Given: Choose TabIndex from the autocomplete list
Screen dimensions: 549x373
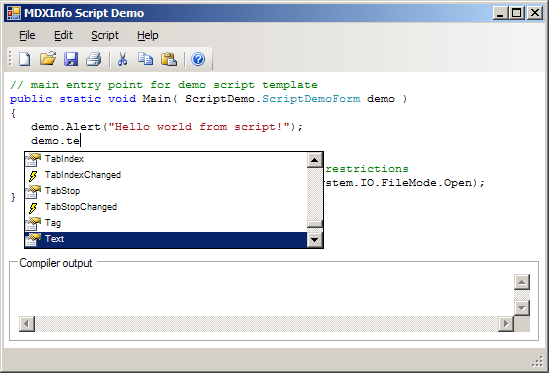Looking at the screenshot, I should (x=166, y=159).
